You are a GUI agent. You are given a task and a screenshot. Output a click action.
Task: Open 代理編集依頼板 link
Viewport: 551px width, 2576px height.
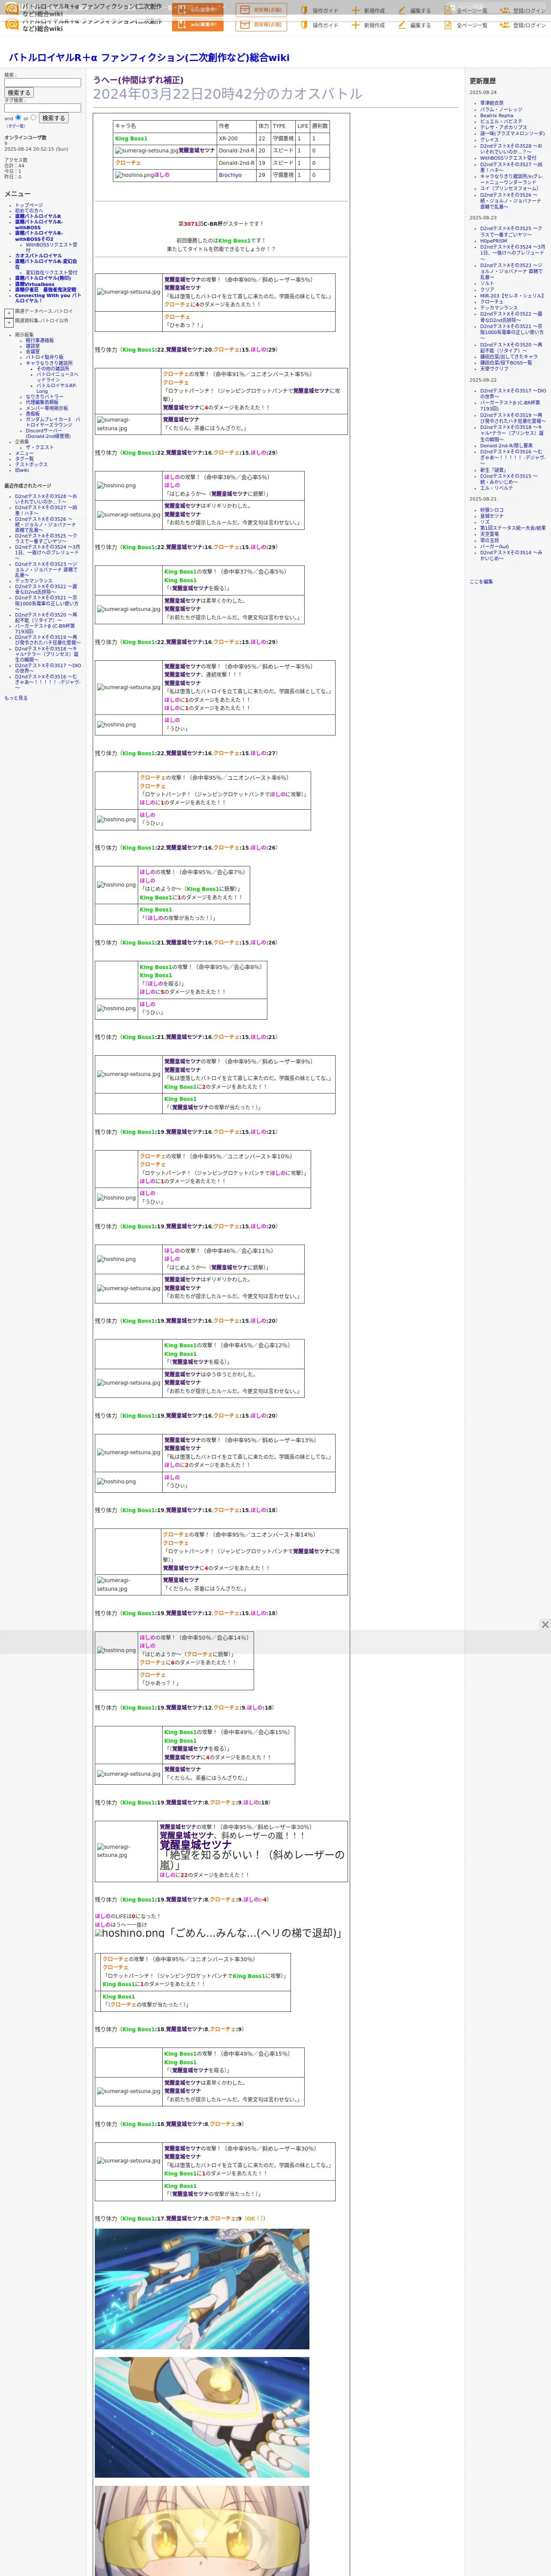[x=42, y=403]
